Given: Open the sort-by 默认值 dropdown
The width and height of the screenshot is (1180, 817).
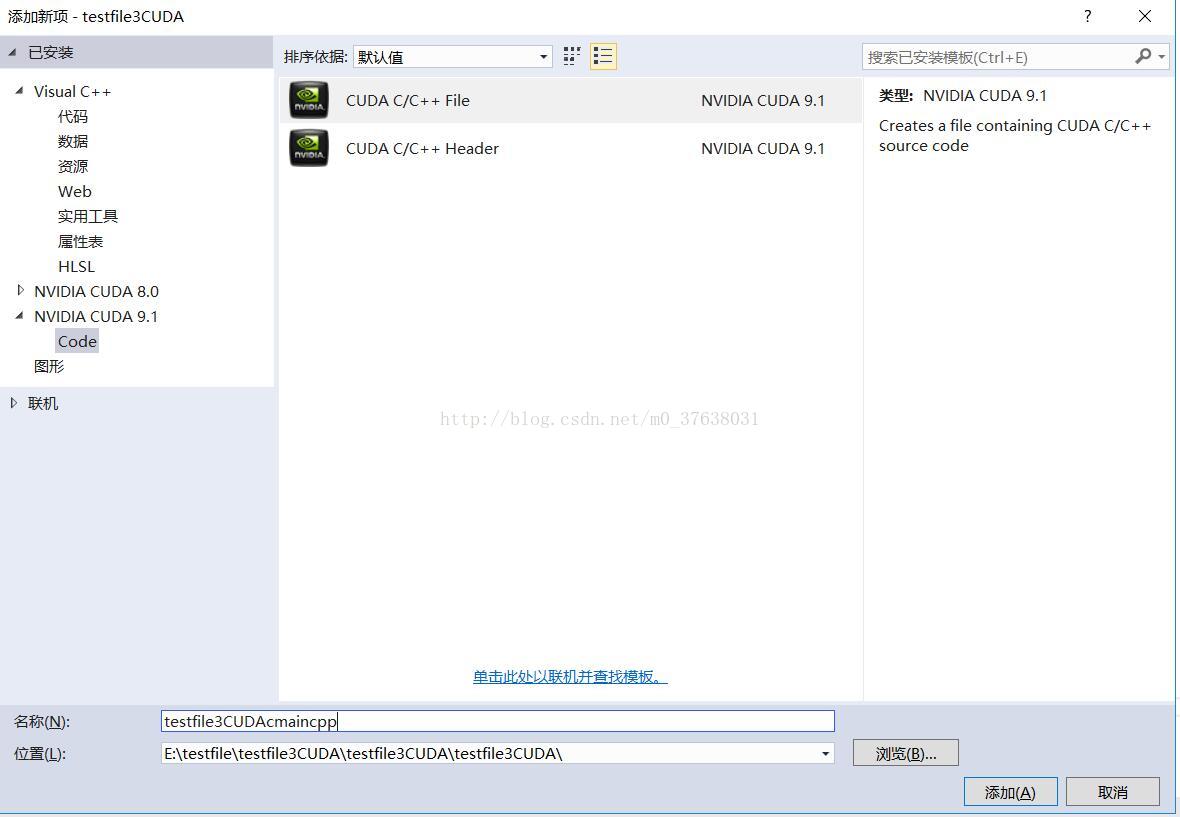Looking at the screenshot, I should point(452,57).
